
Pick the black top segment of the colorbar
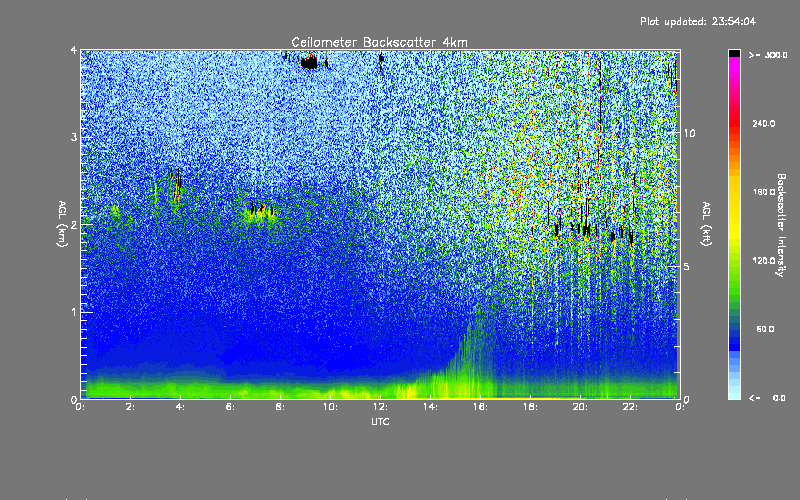734,53
